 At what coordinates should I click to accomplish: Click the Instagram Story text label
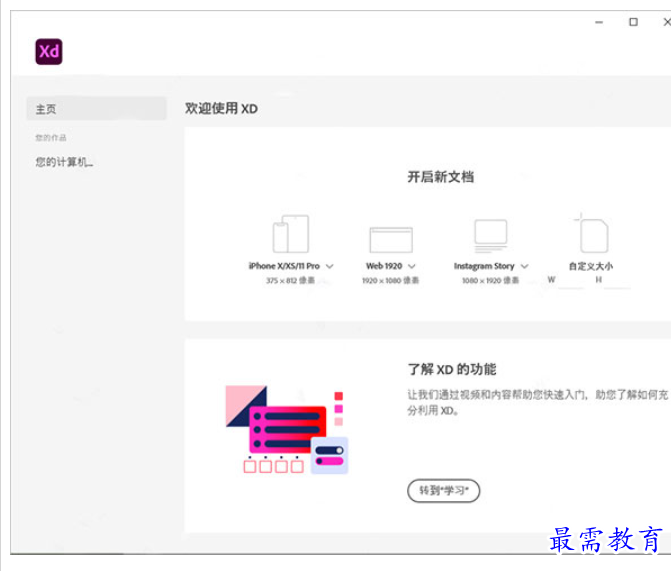[x=484, y=267]
